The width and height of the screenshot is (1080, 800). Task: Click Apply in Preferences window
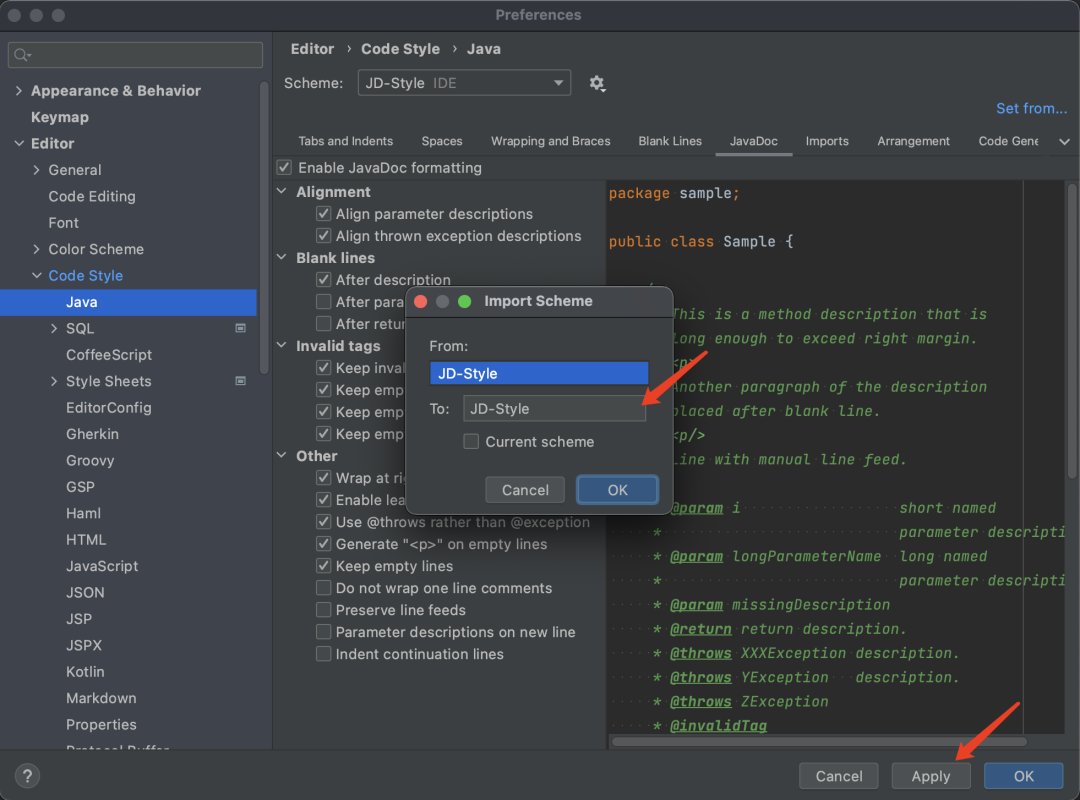pos(931,776)
